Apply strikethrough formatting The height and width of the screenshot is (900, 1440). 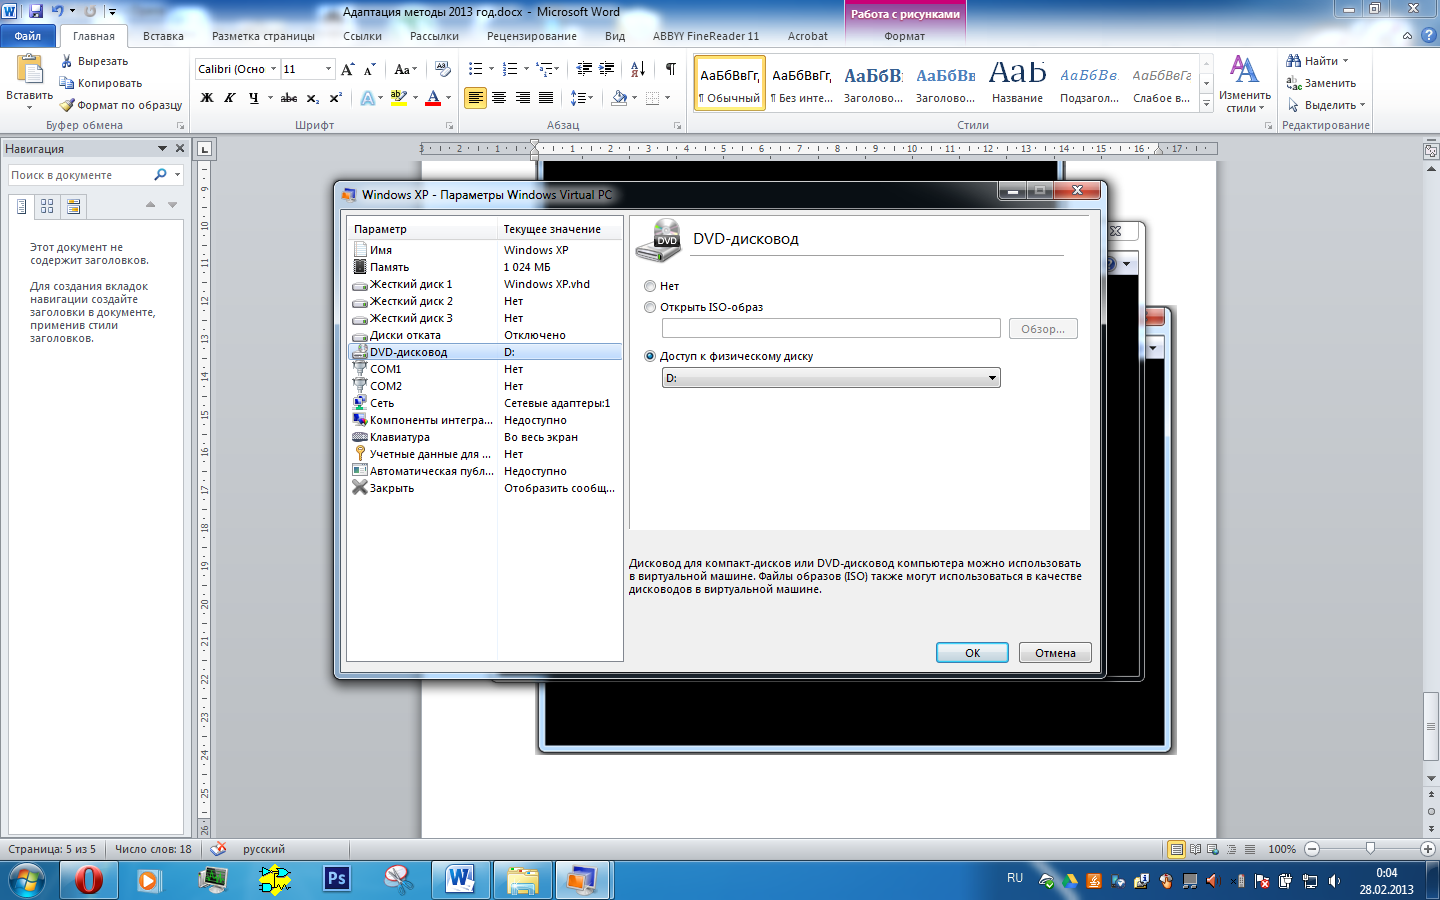(289, 98)
